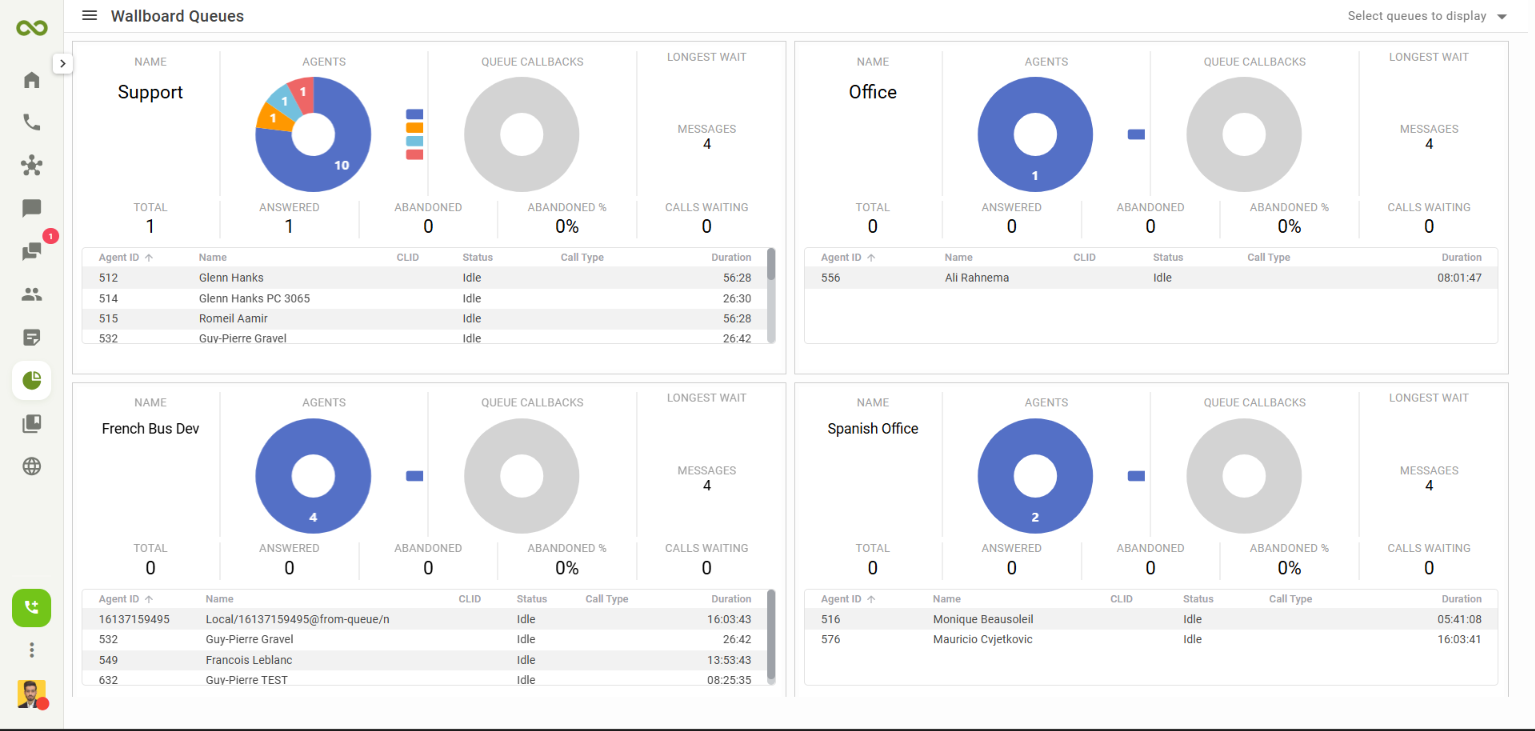This screenshot has height=731, width=1535.
Task: Select the Local/16137159495@from-queue agent row
Action: [425, 619]
